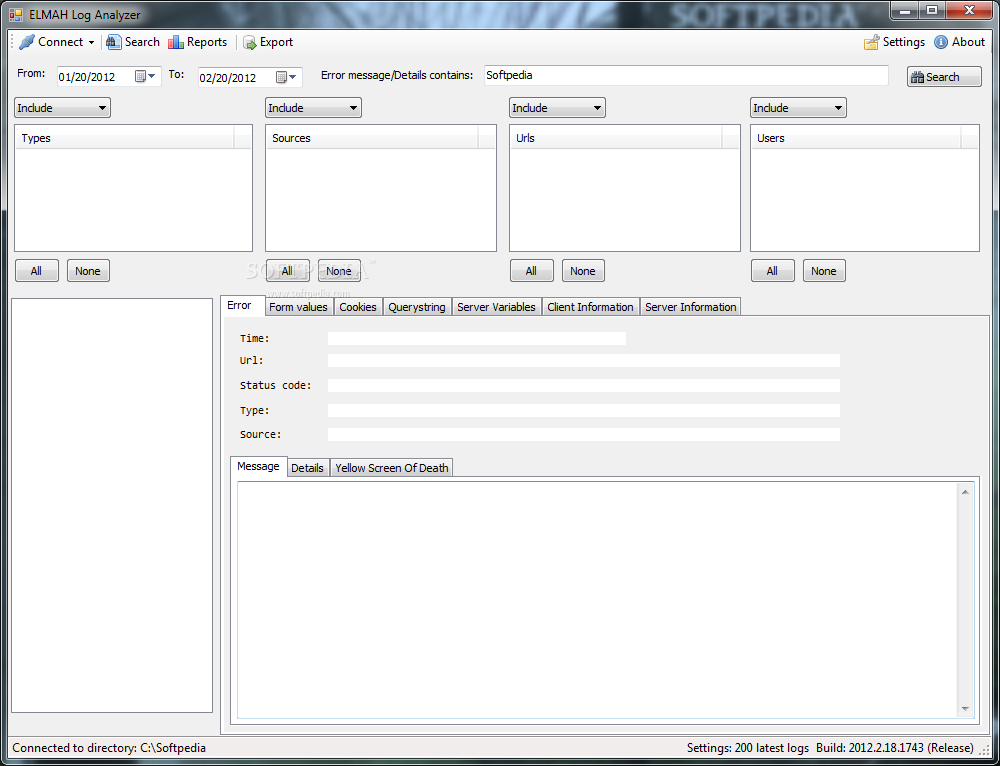Click the Users column header
Screen dimensions: 1000x766
856,138
